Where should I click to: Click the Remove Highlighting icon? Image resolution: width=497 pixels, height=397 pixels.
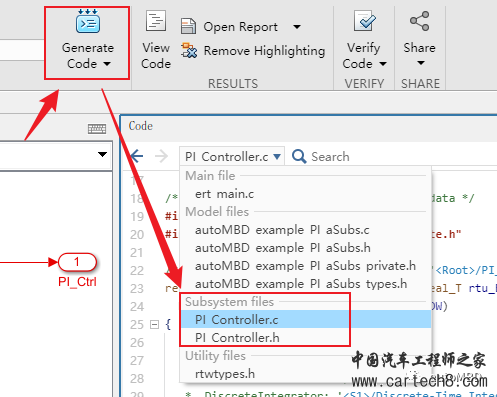(x=189, y=51)
